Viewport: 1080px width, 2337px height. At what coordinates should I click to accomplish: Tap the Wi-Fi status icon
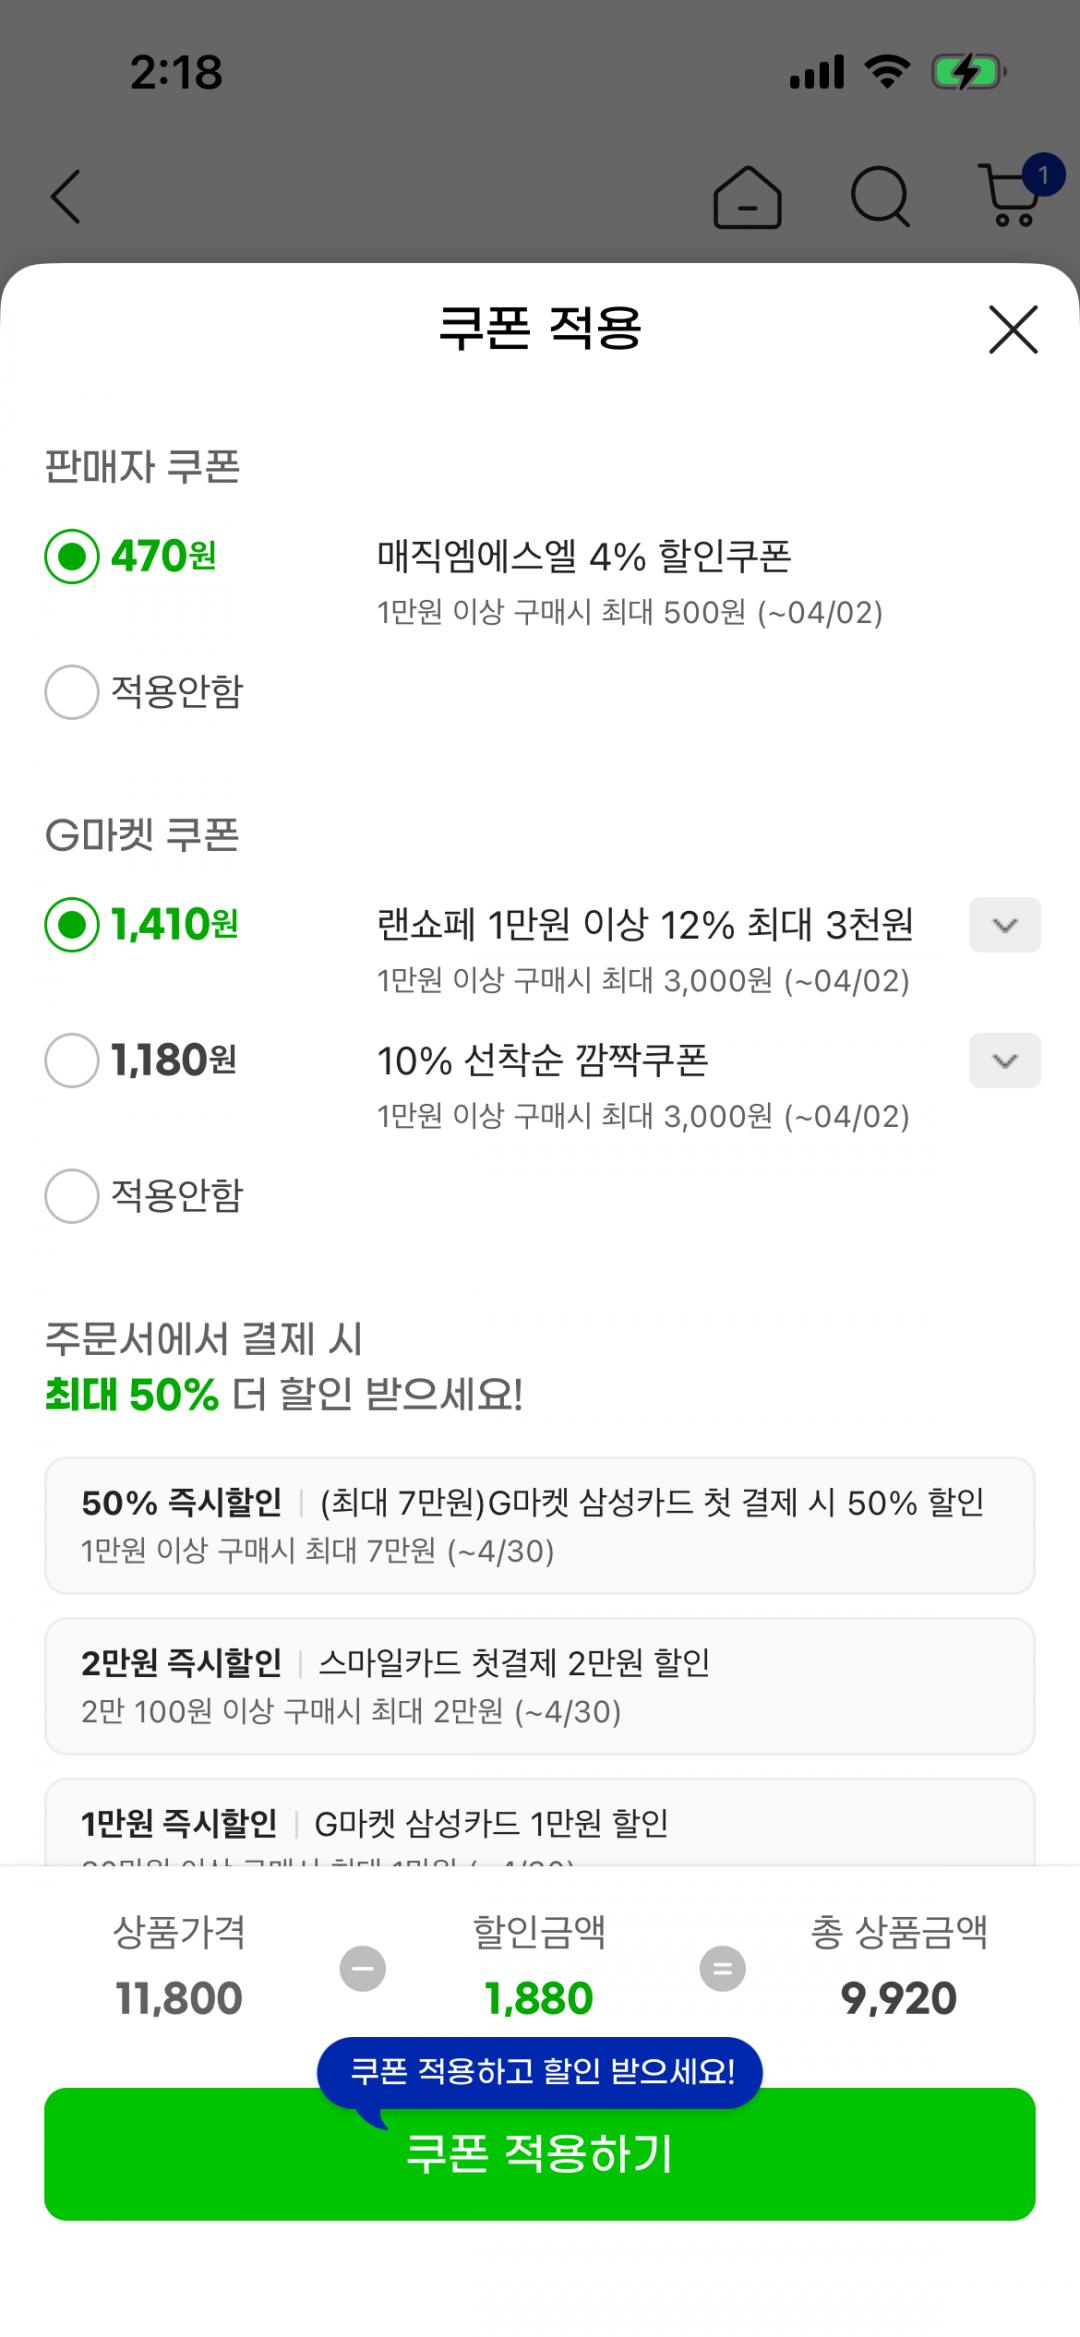point(886,73)
